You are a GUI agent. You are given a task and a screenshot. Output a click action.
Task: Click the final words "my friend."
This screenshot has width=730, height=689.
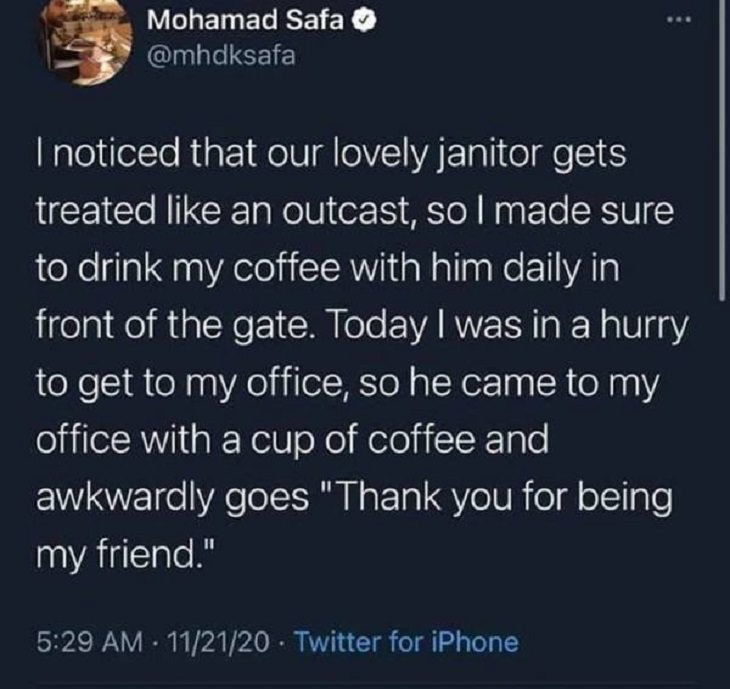126,554
